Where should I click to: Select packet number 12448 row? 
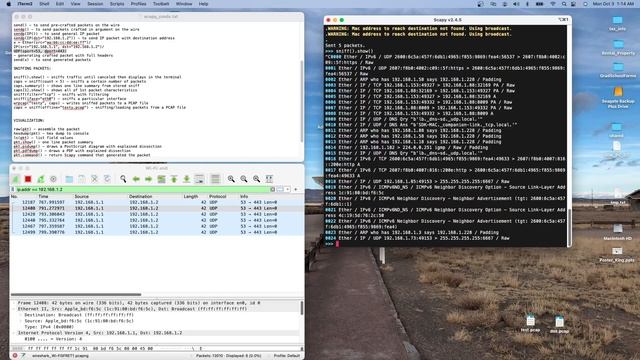point(157,220)
